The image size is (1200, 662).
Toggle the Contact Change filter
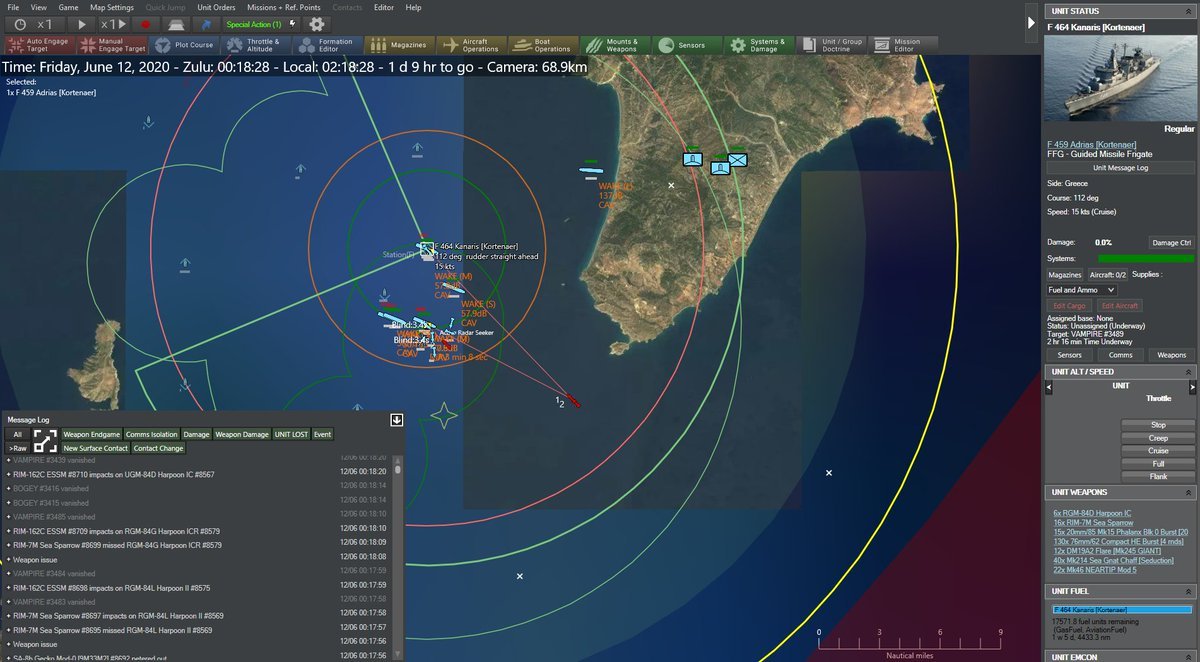[x=159, y=449]
